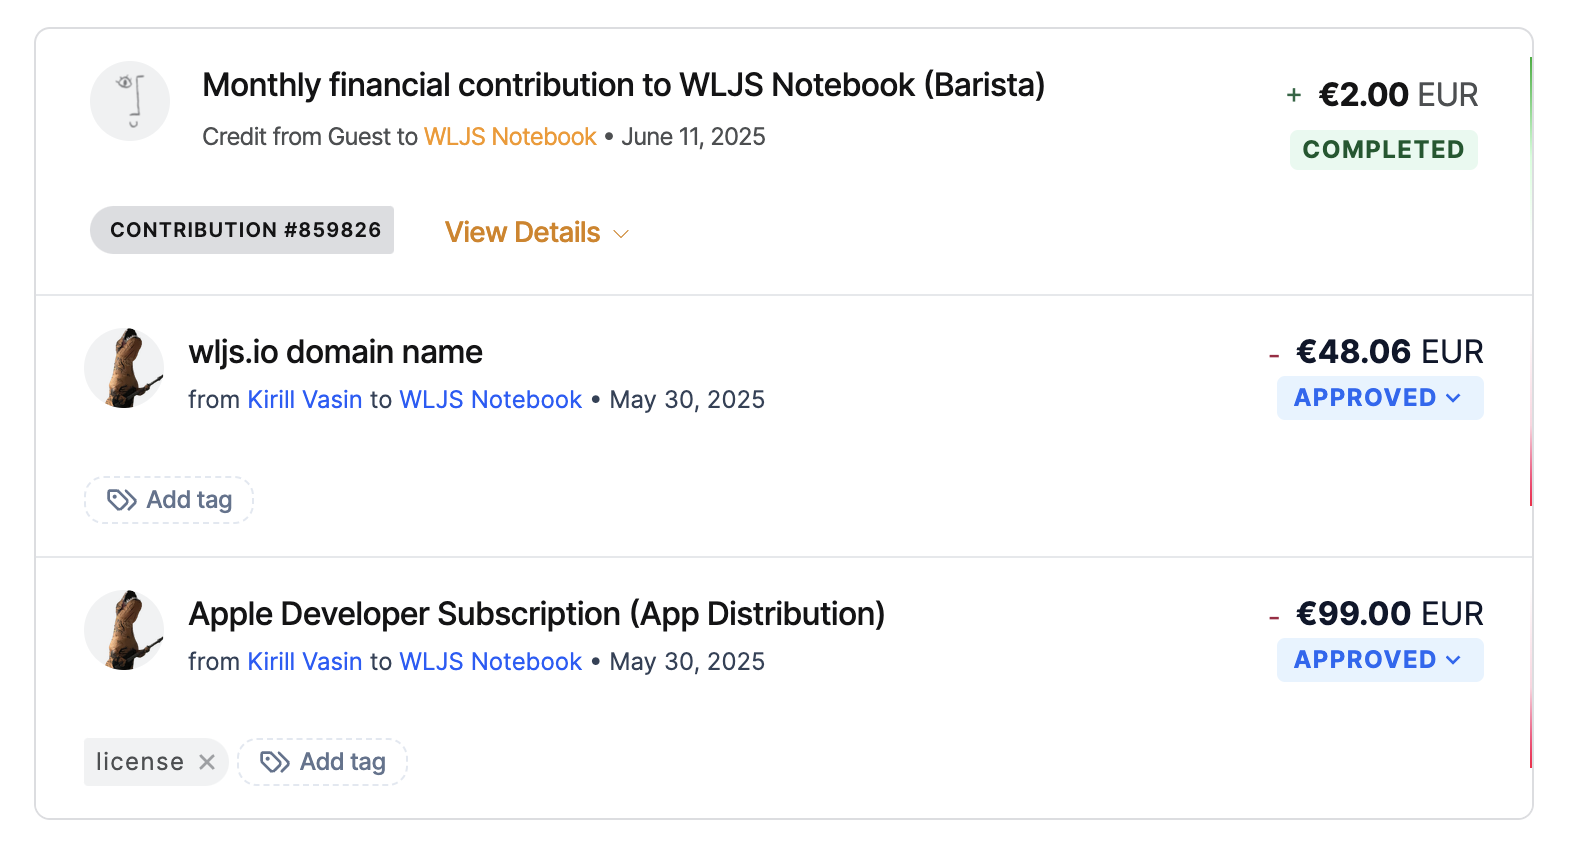Click the Guest contributor avatar icon

[x=130, y=101]
